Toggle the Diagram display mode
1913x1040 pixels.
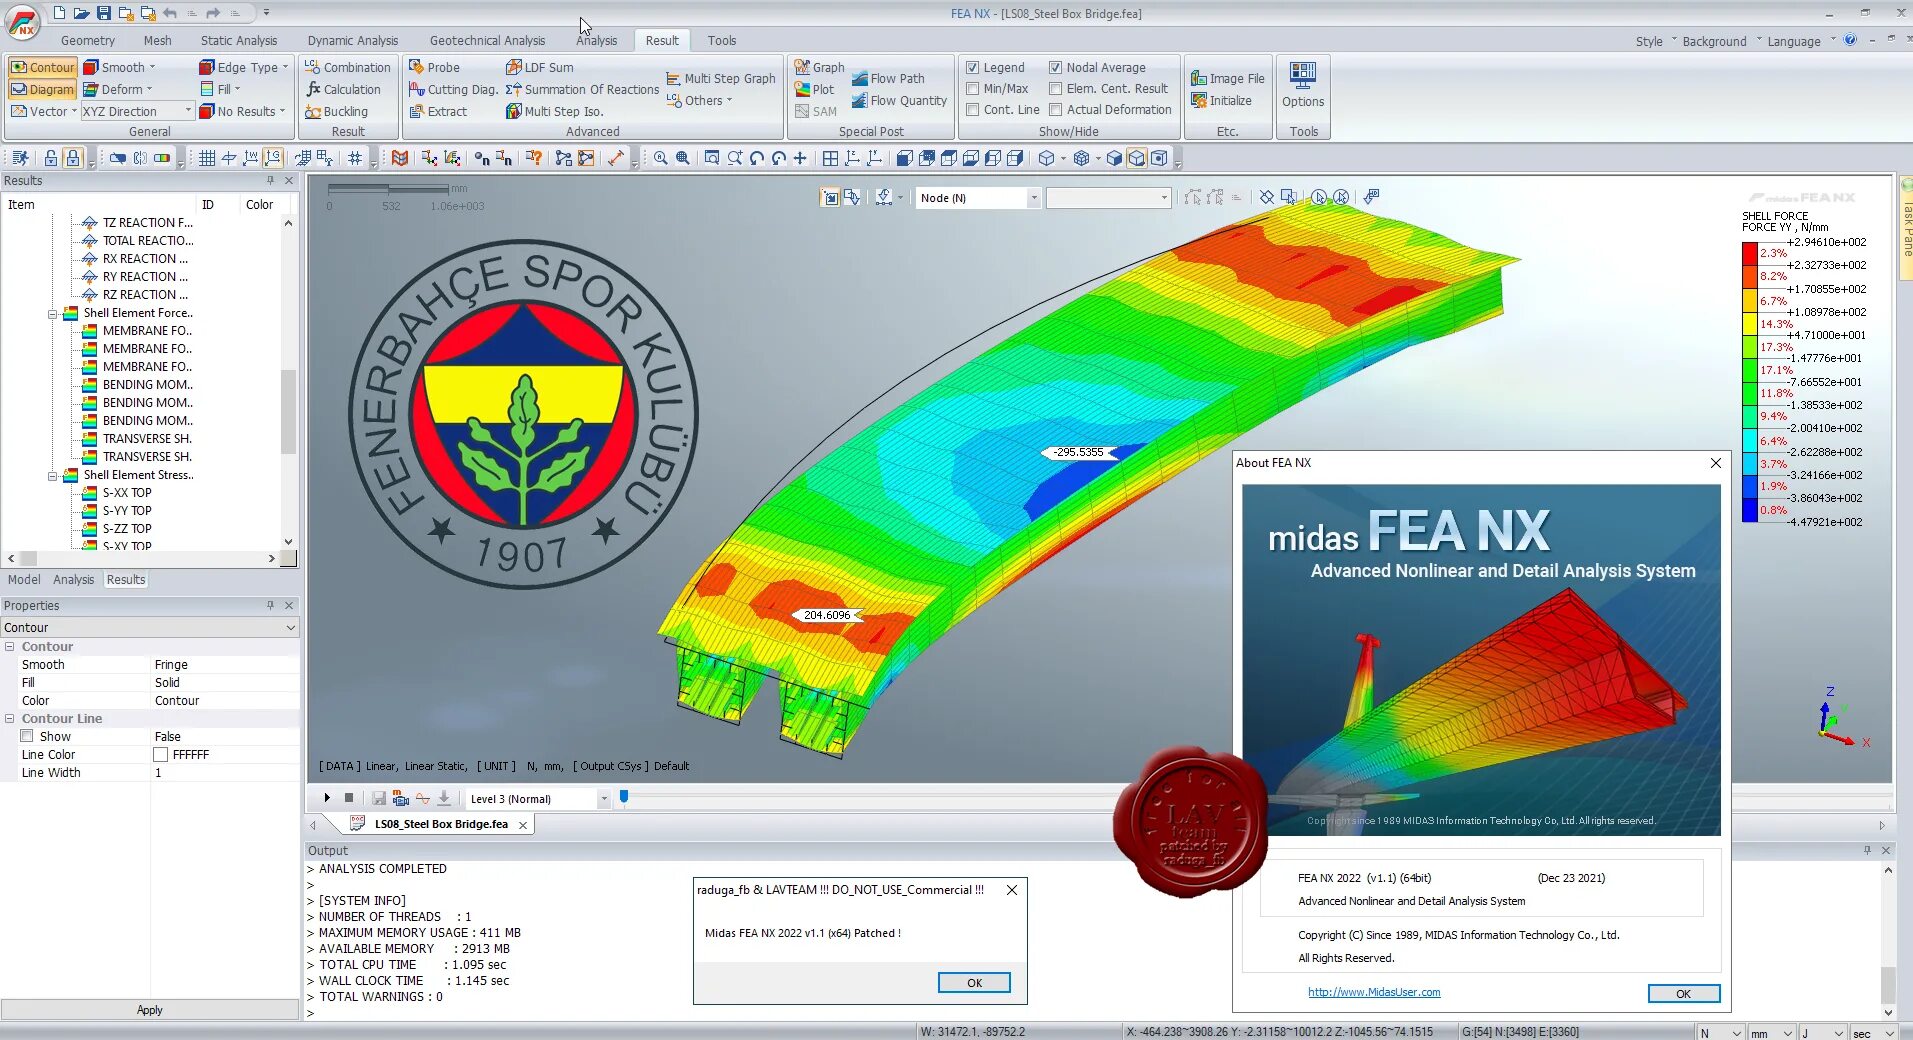42,89
